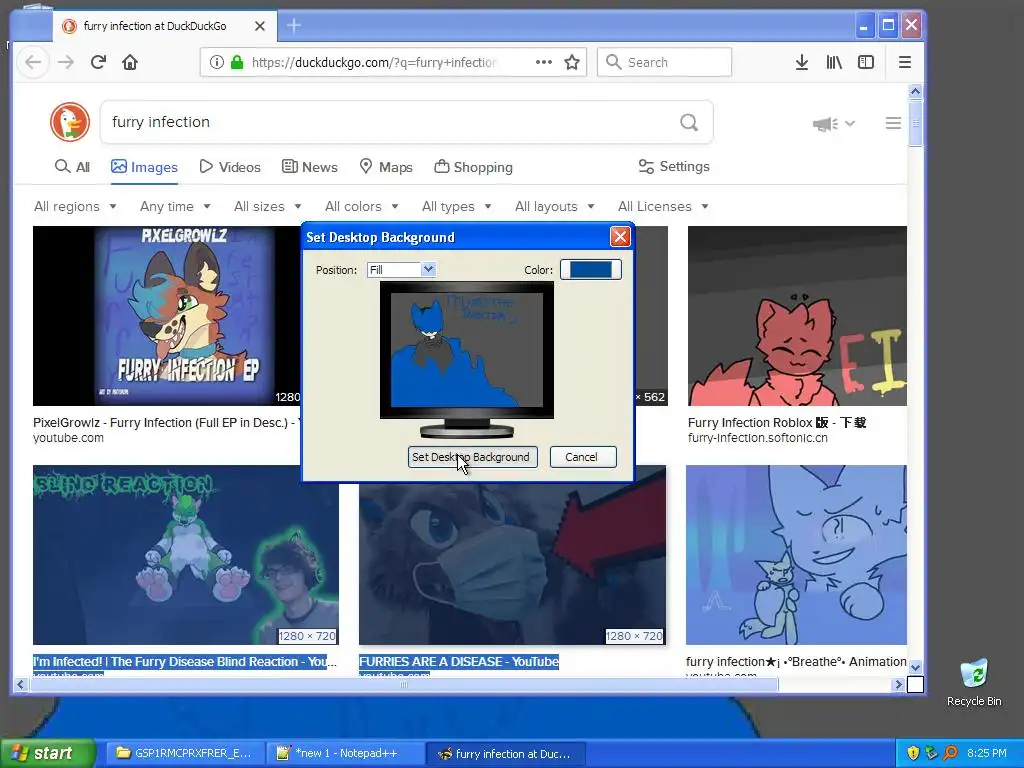Open the DuckDuckGo side menu icon

pos(893,123)
